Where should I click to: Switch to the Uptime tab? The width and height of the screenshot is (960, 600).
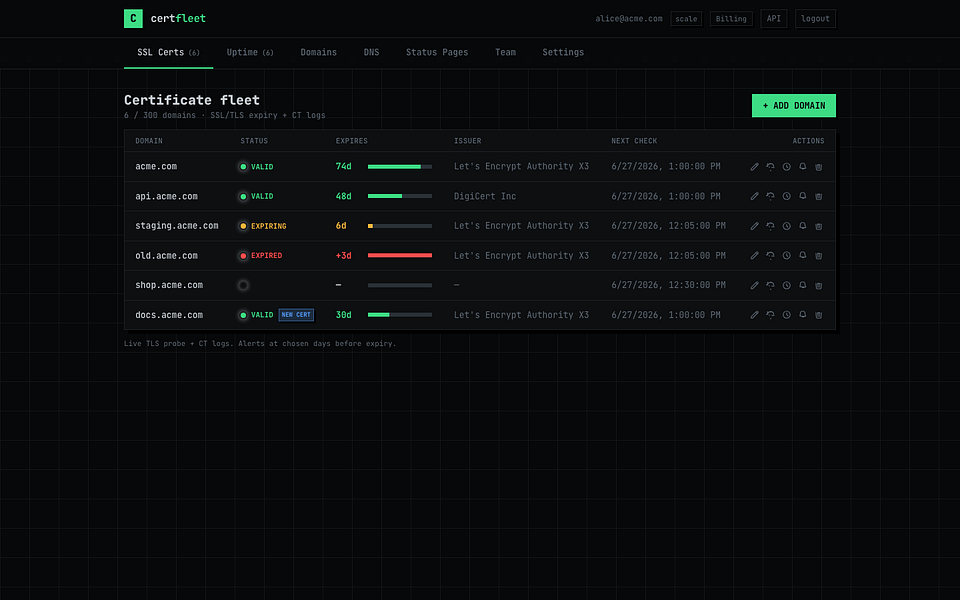tap(250, 53)
